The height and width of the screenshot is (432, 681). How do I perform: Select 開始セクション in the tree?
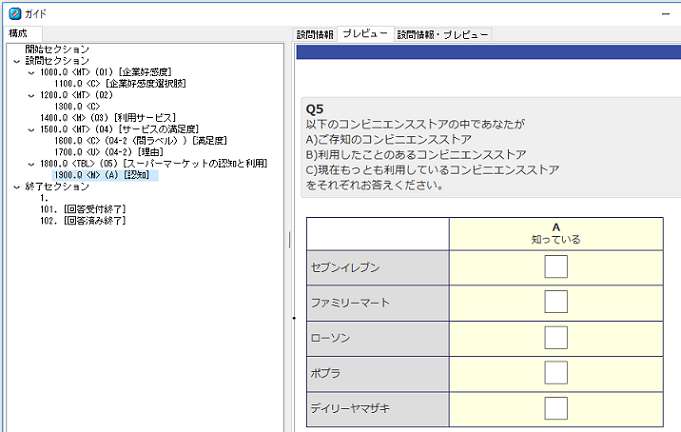pyautogui.click(x=57, y=49)
